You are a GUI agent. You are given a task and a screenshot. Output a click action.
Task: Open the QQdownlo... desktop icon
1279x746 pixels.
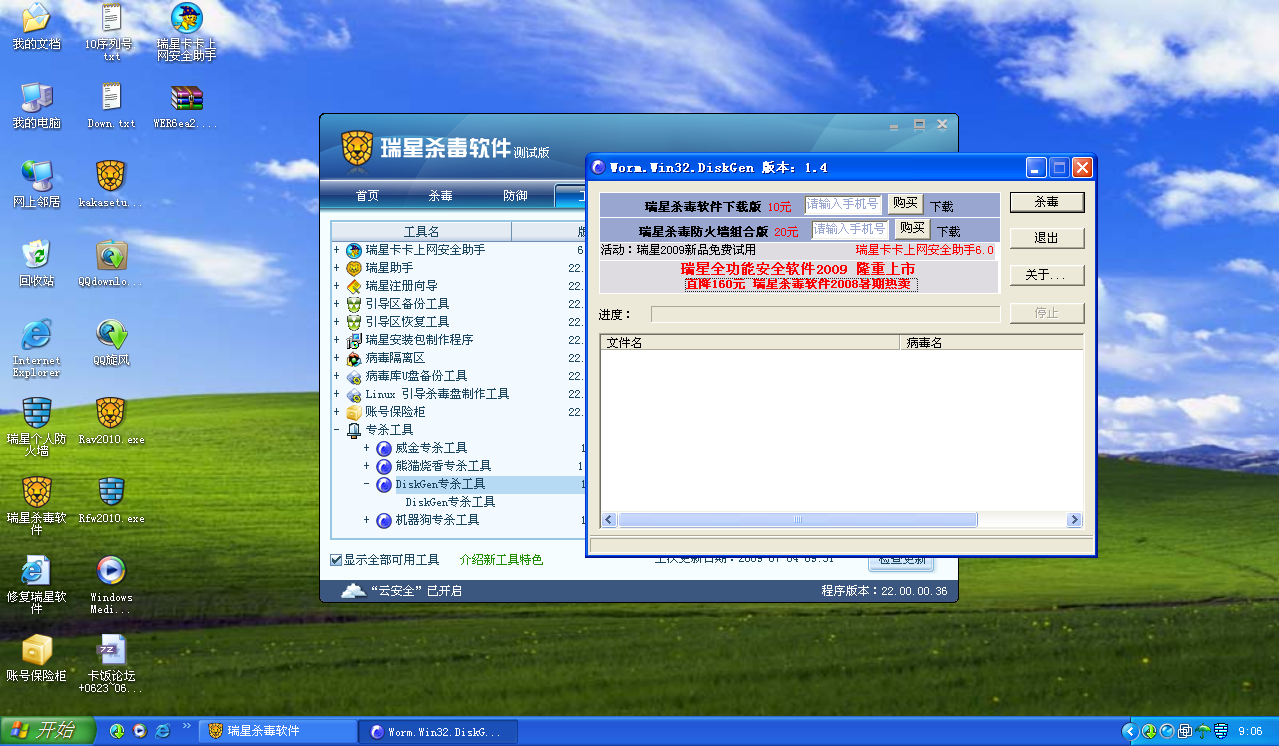[111, 263]
